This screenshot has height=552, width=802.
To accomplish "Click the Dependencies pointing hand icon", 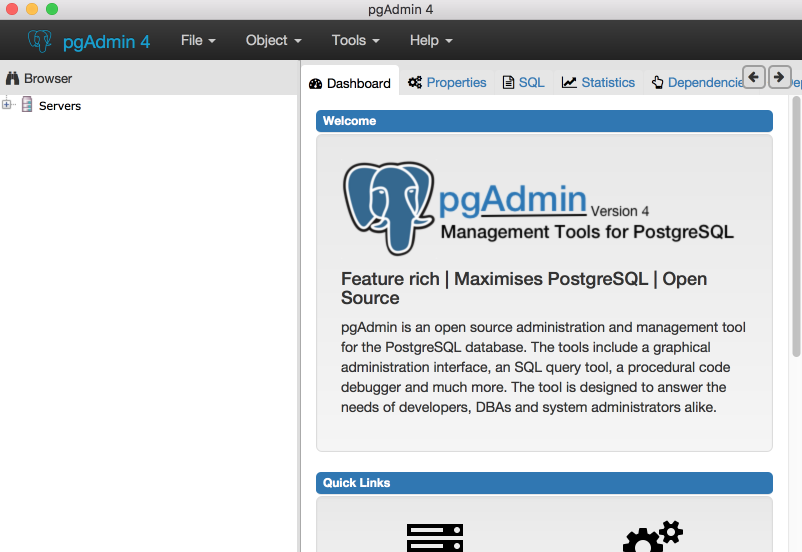I will (657, 82).
